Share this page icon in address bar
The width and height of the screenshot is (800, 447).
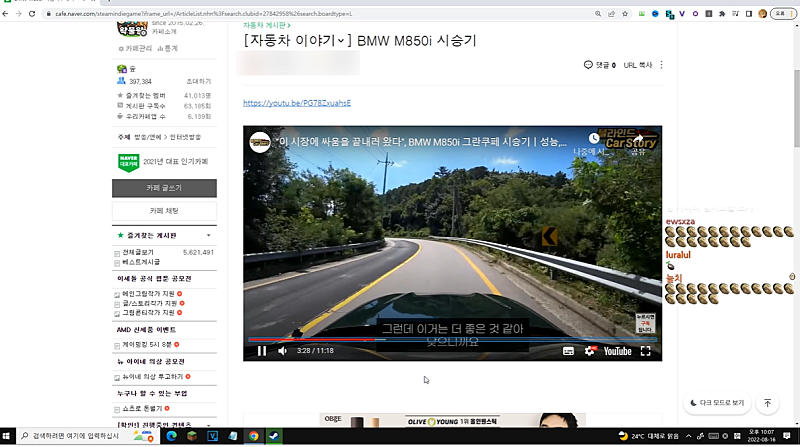pos(611,14)
